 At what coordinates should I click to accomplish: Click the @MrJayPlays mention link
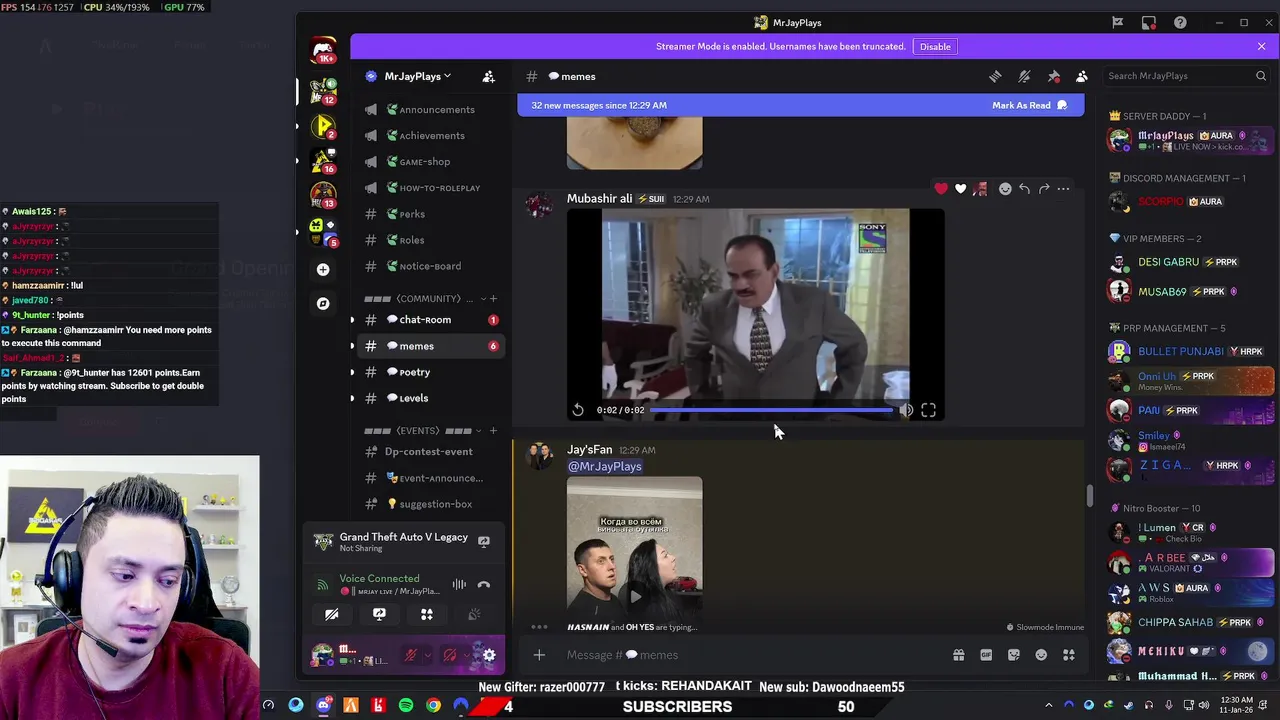click(605, 466)
